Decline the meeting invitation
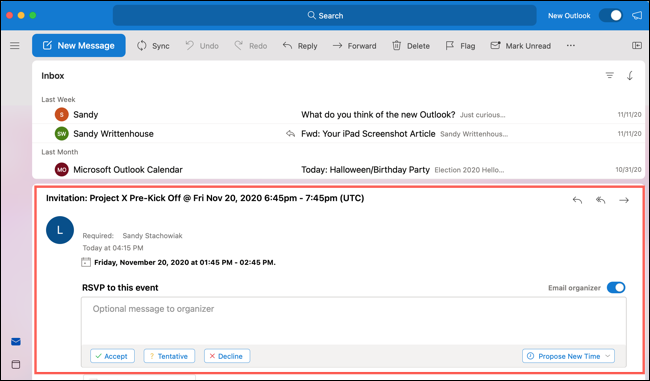The height and width of the screenshot is (381, 650). coord(227,356)
